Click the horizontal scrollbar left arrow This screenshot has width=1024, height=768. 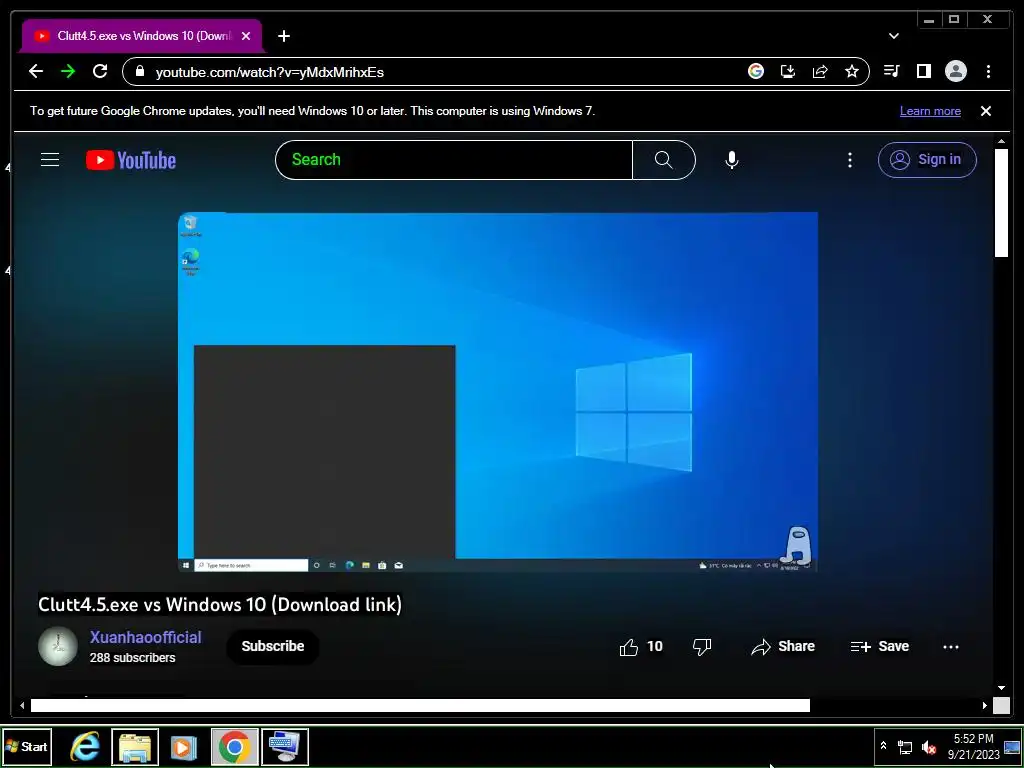(22, 705)
